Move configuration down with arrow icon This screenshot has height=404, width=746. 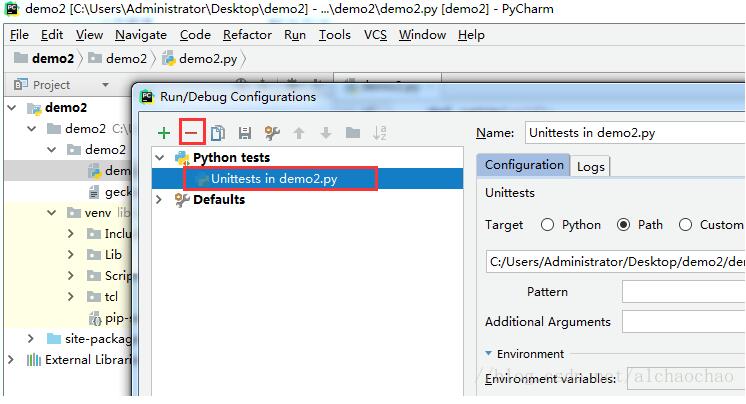pyautogui.click(x=326, y=133)
